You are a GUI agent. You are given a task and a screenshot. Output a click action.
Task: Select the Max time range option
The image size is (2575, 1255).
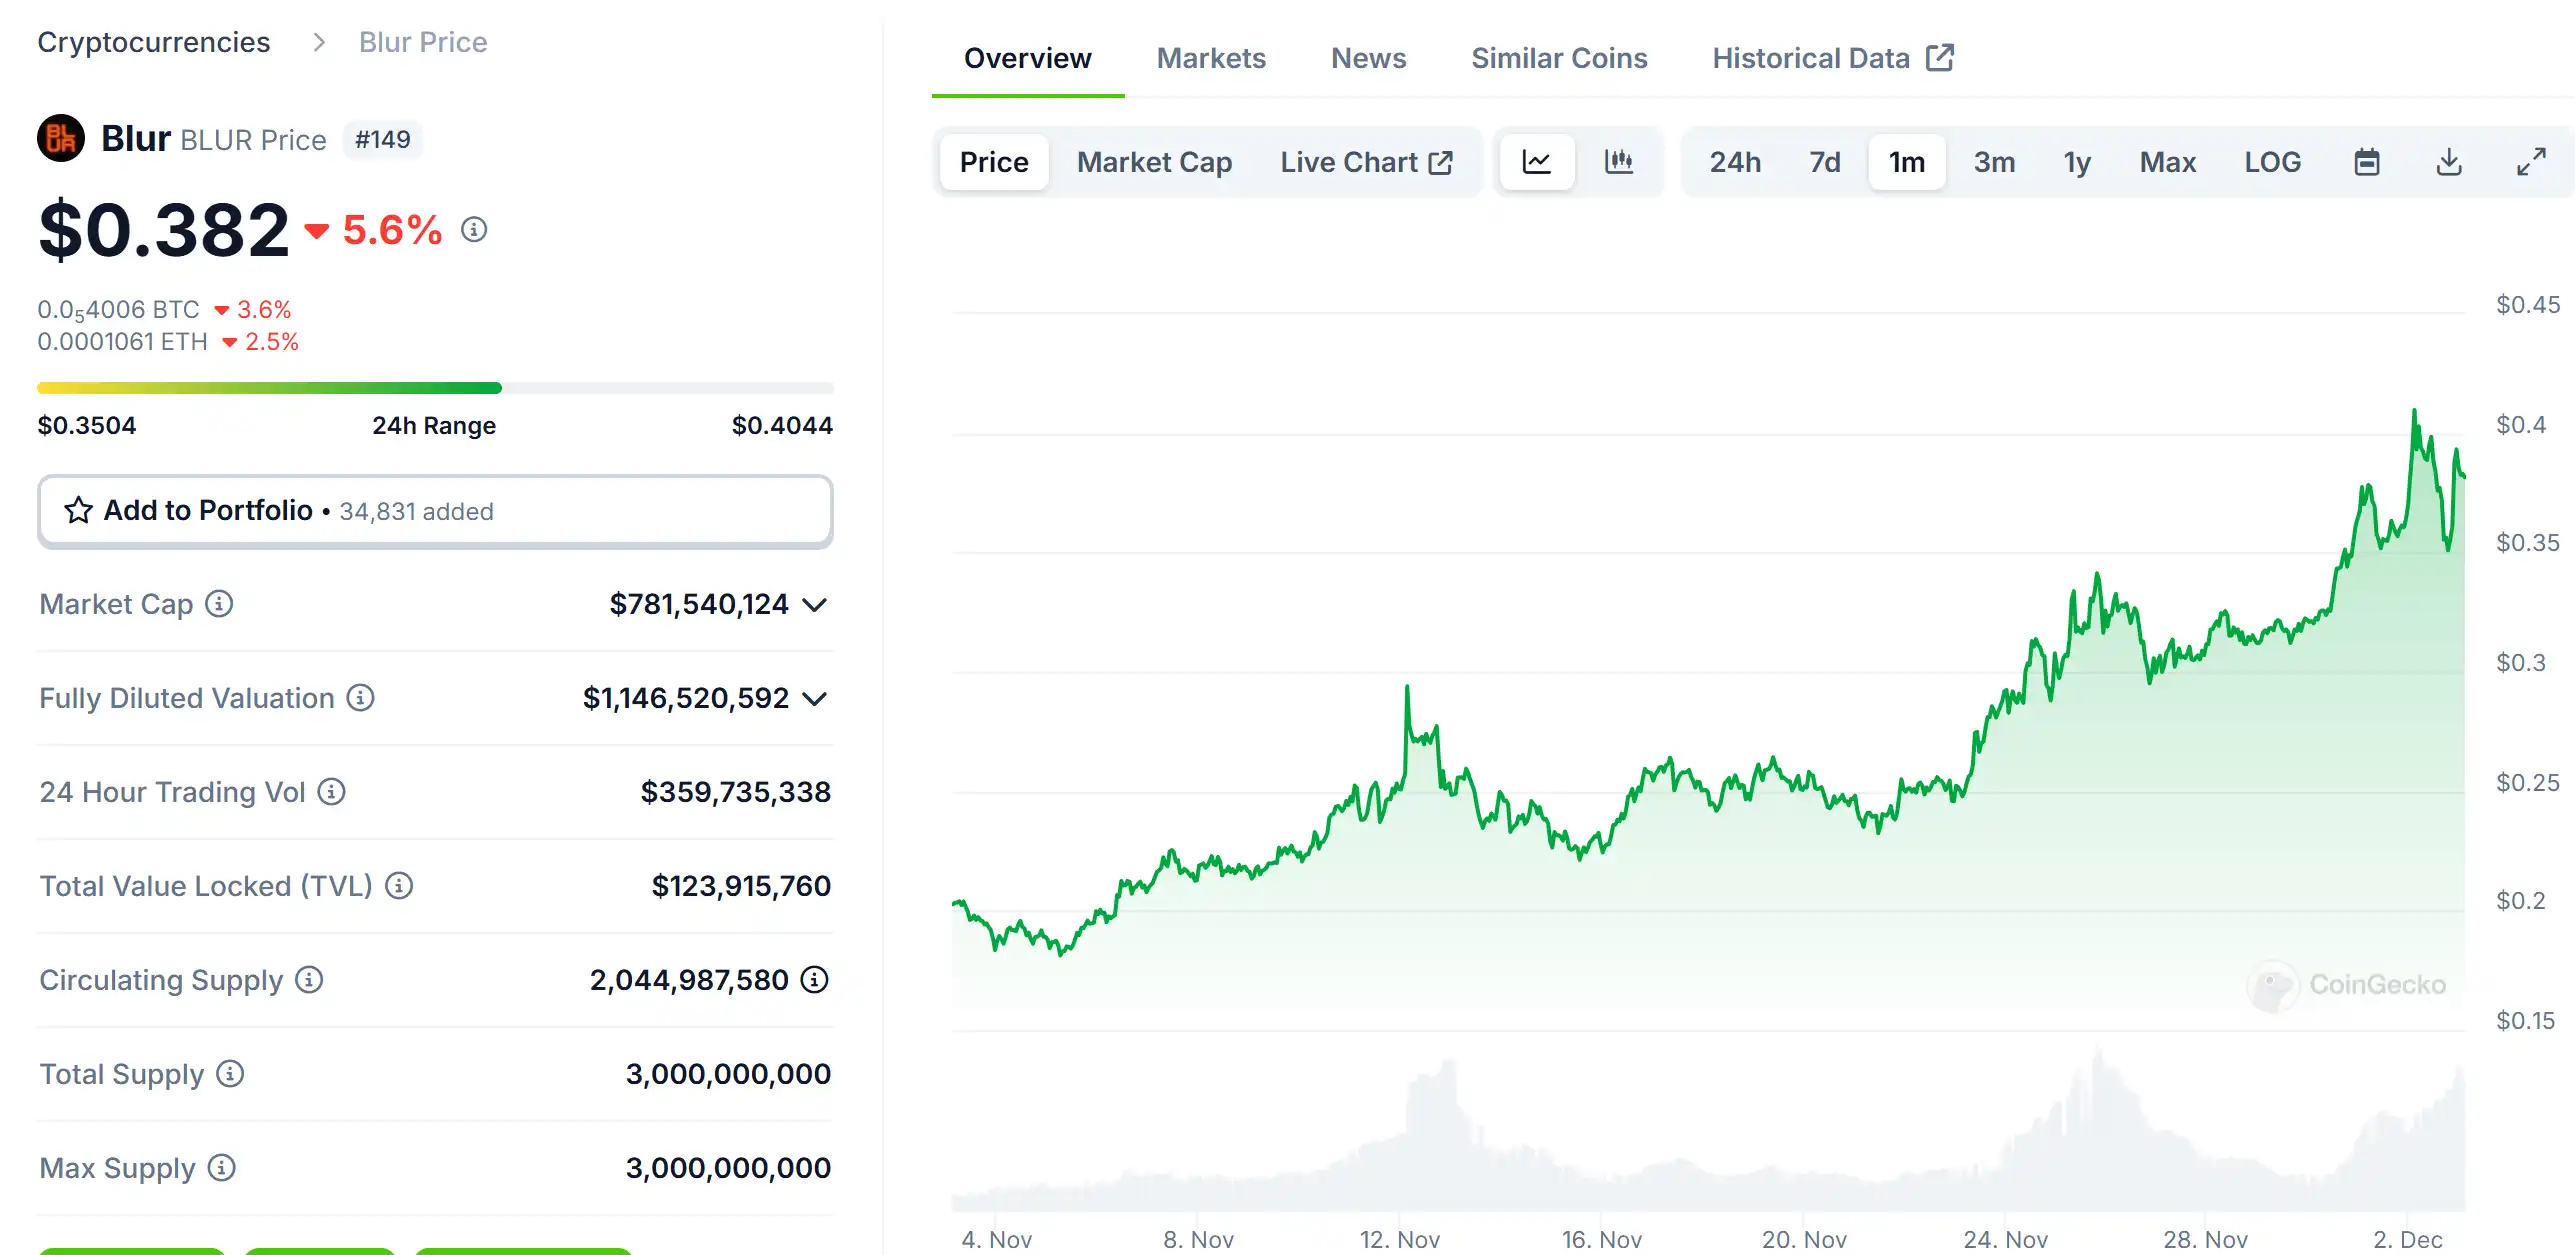coord(2167,162)
